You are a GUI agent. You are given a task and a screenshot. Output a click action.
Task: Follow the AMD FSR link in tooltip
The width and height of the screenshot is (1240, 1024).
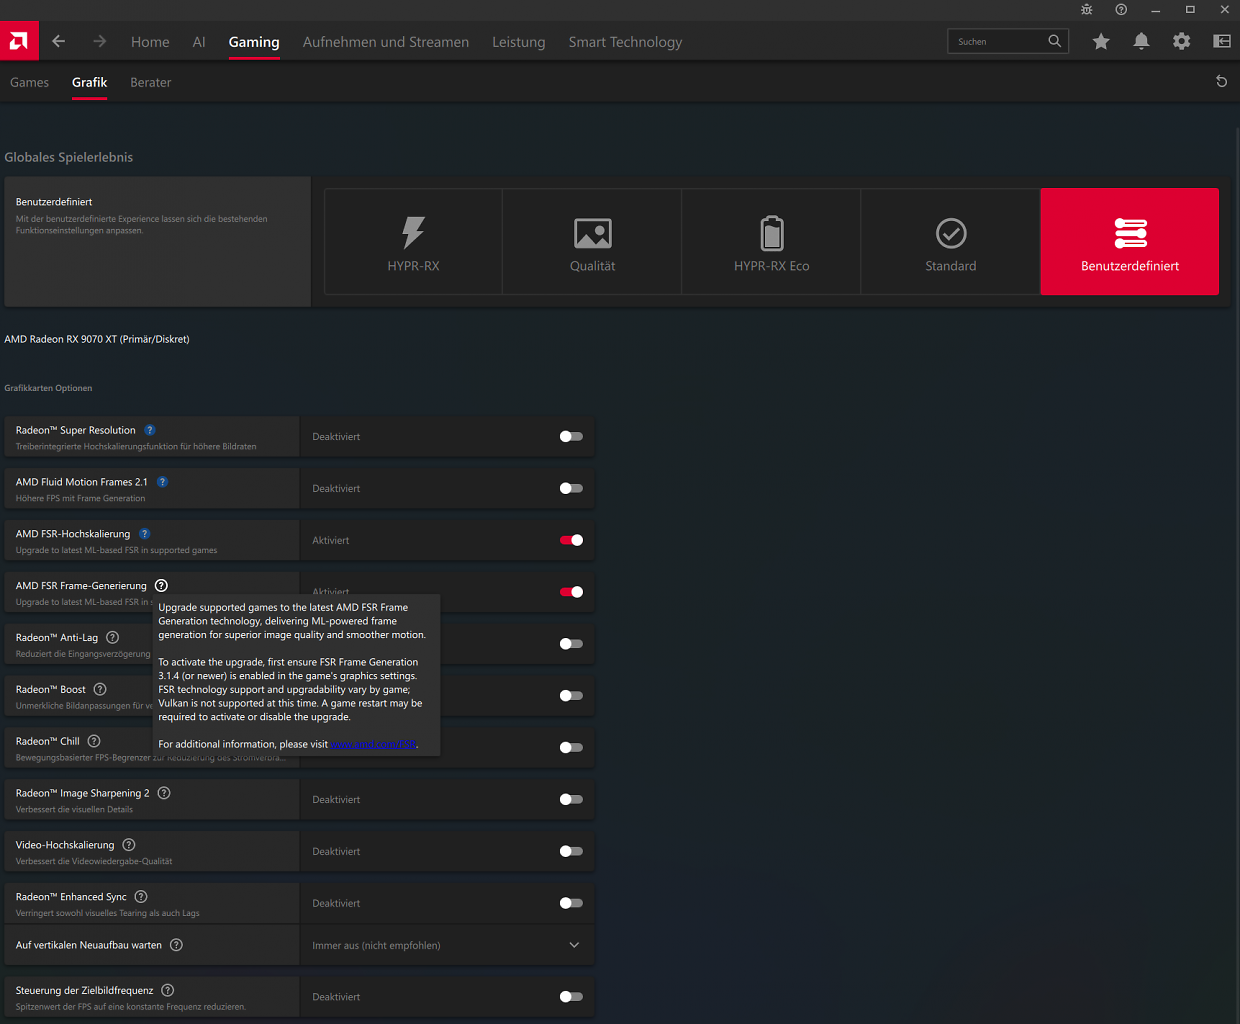tap(373, 744)
